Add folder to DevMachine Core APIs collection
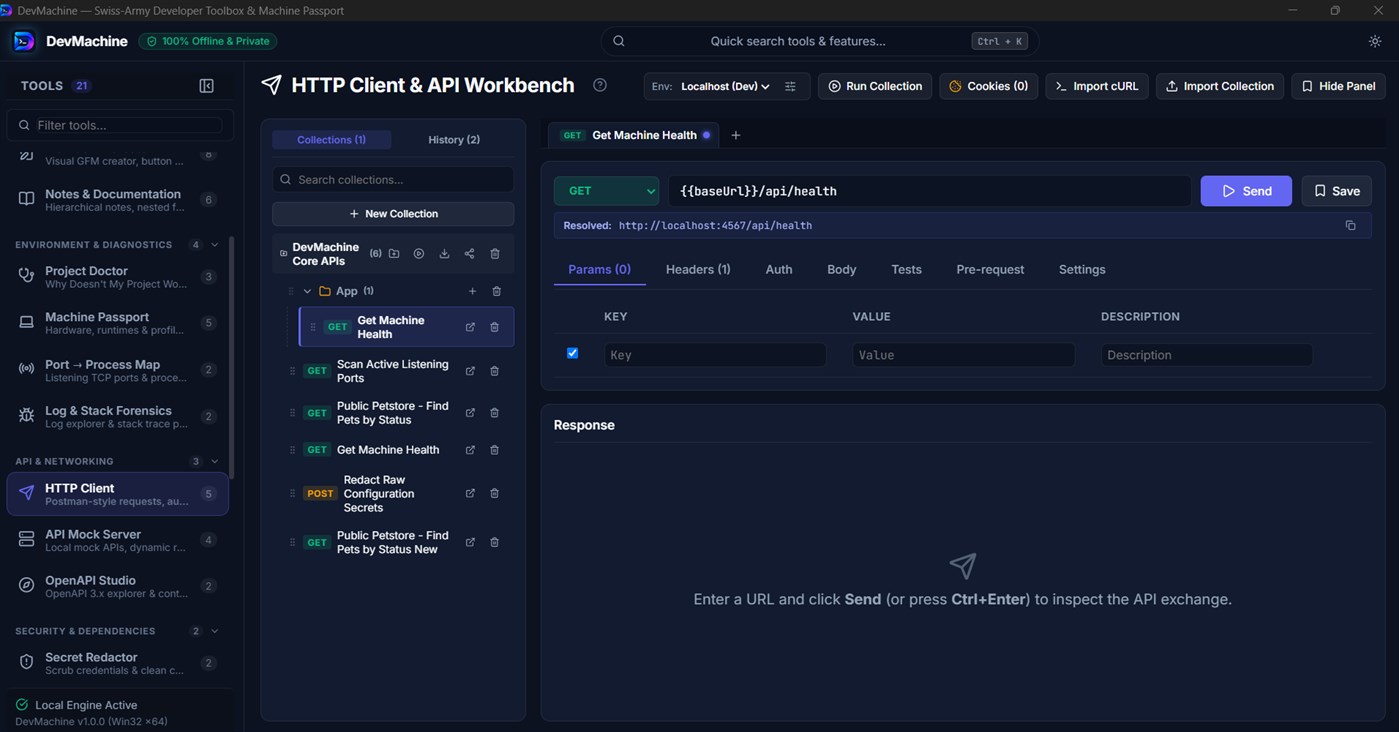 [394, 254]
